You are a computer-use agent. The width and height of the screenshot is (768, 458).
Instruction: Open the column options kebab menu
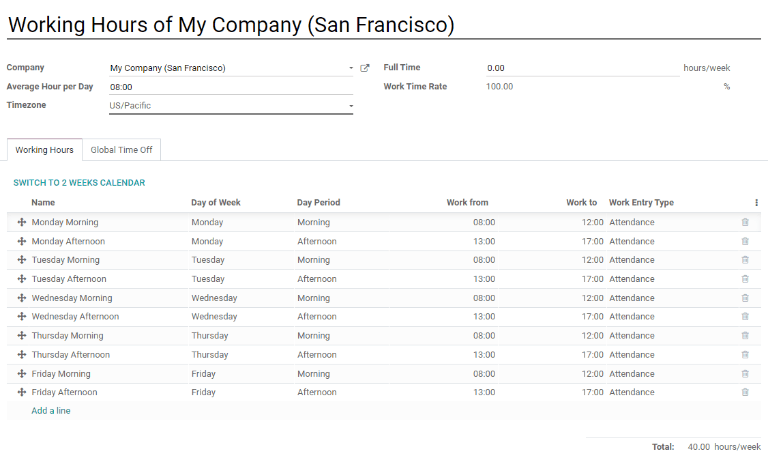[x=756, y=202]
